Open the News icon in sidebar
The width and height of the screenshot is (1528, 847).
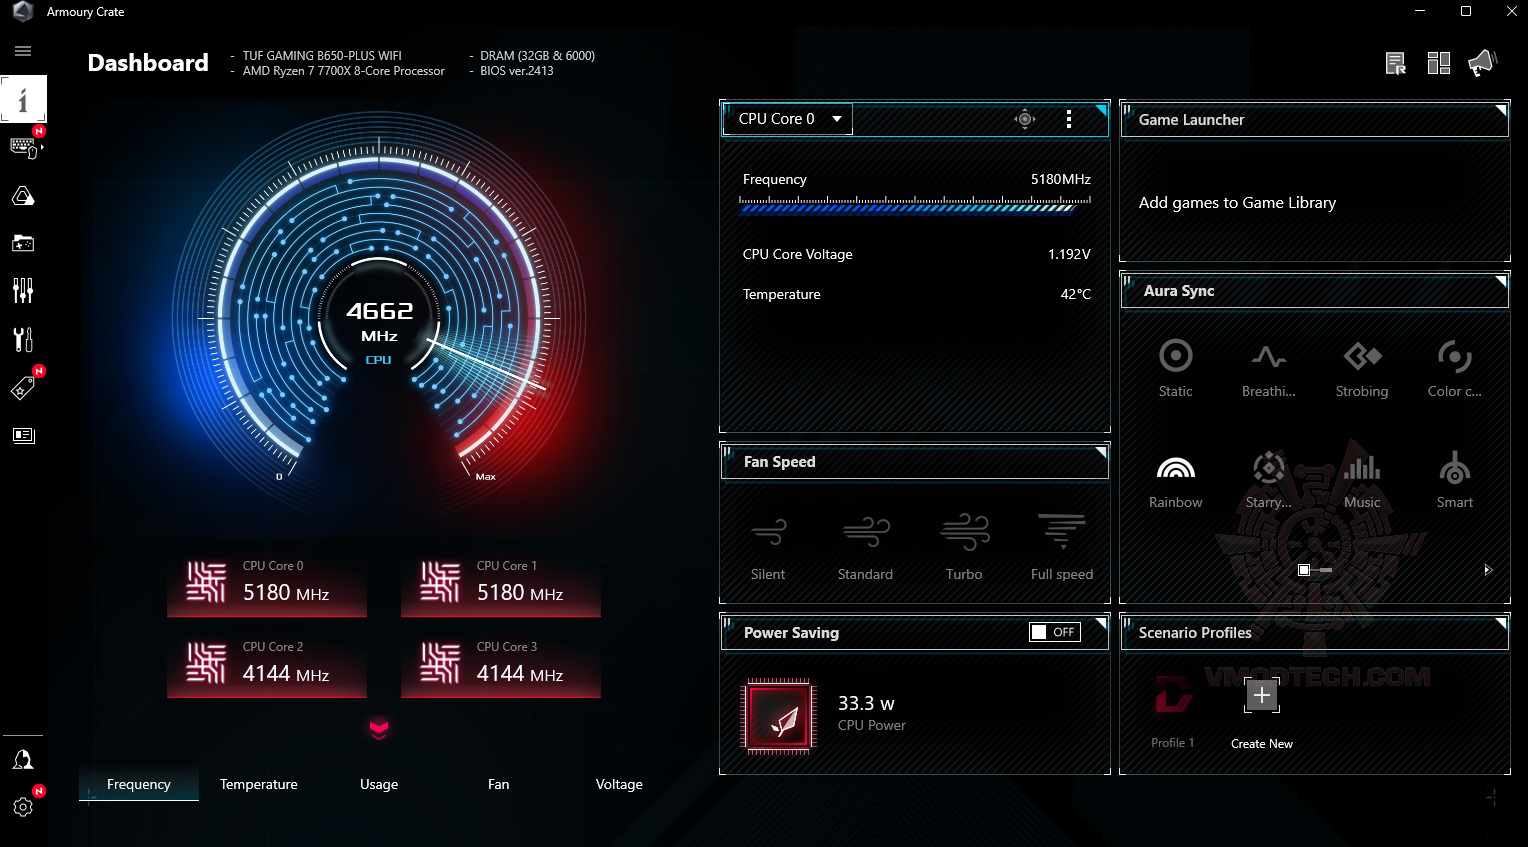23,435
